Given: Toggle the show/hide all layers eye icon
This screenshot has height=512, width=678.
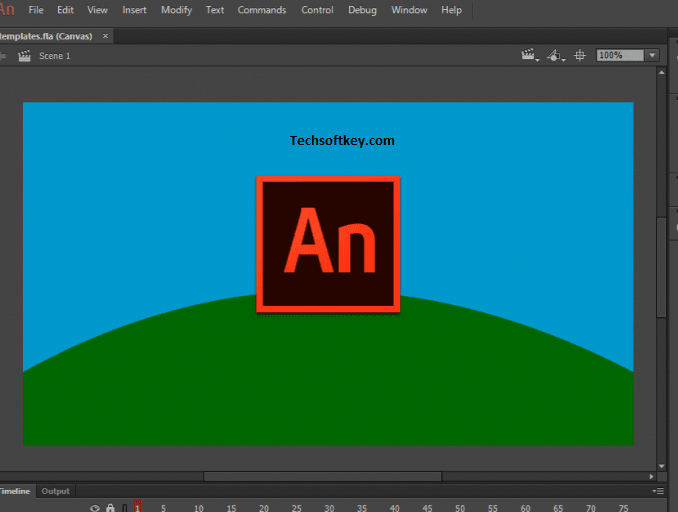Looking at the screenshot, I should coord(95,508).
